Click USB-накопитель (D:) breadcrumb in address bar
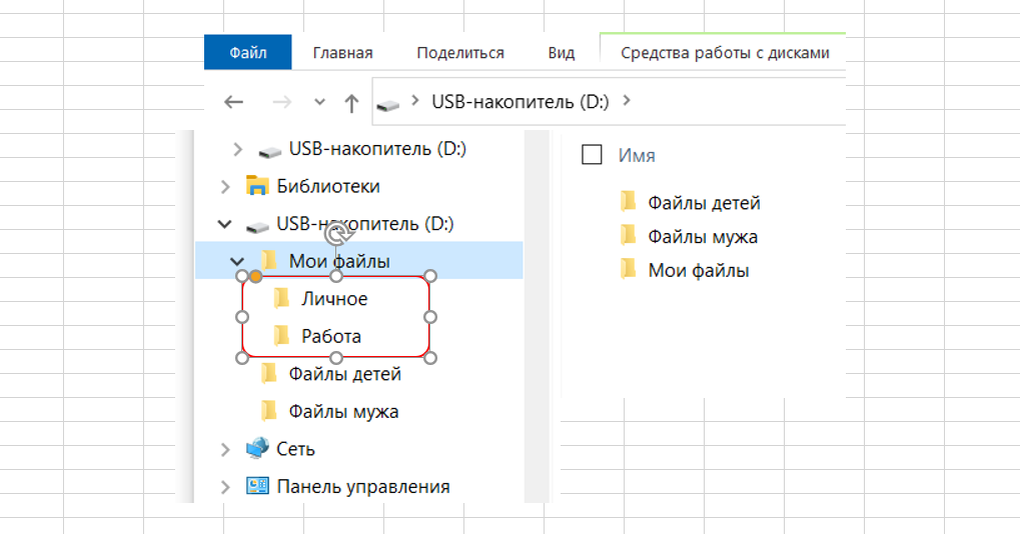1020x534 pixels. tap(520, 101)
